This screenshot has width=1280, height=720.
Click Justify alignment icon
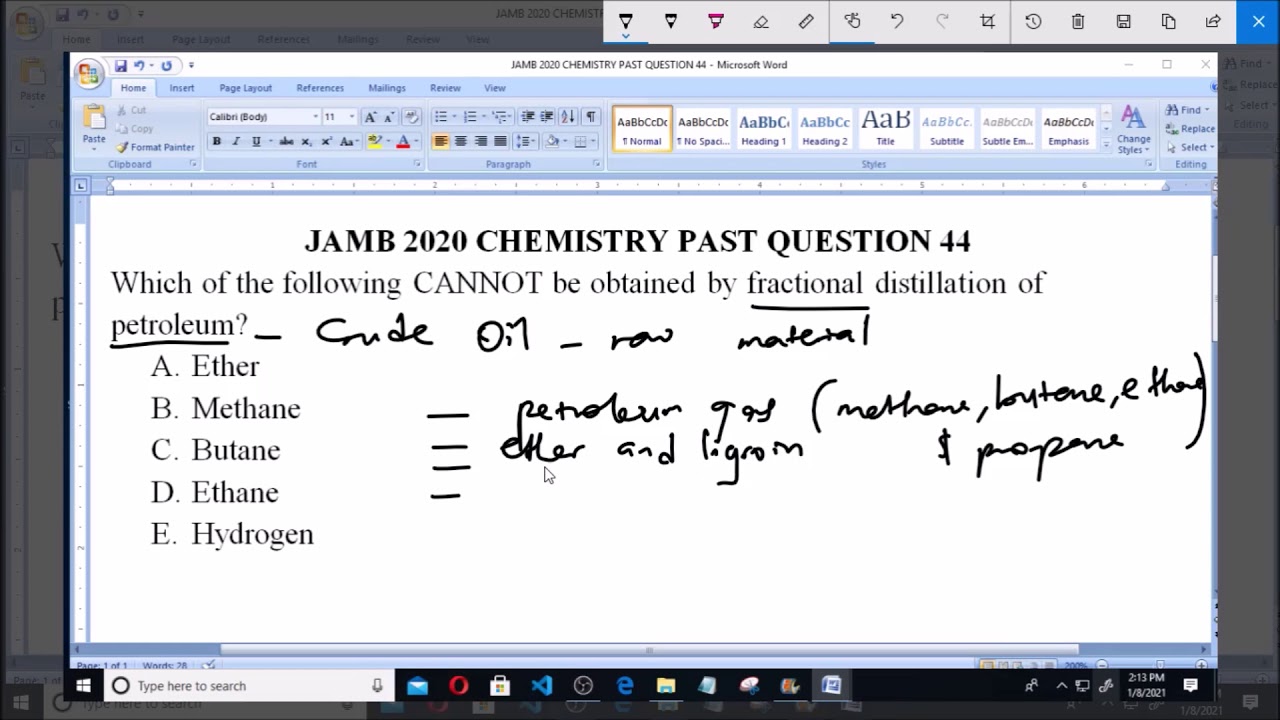501,142
